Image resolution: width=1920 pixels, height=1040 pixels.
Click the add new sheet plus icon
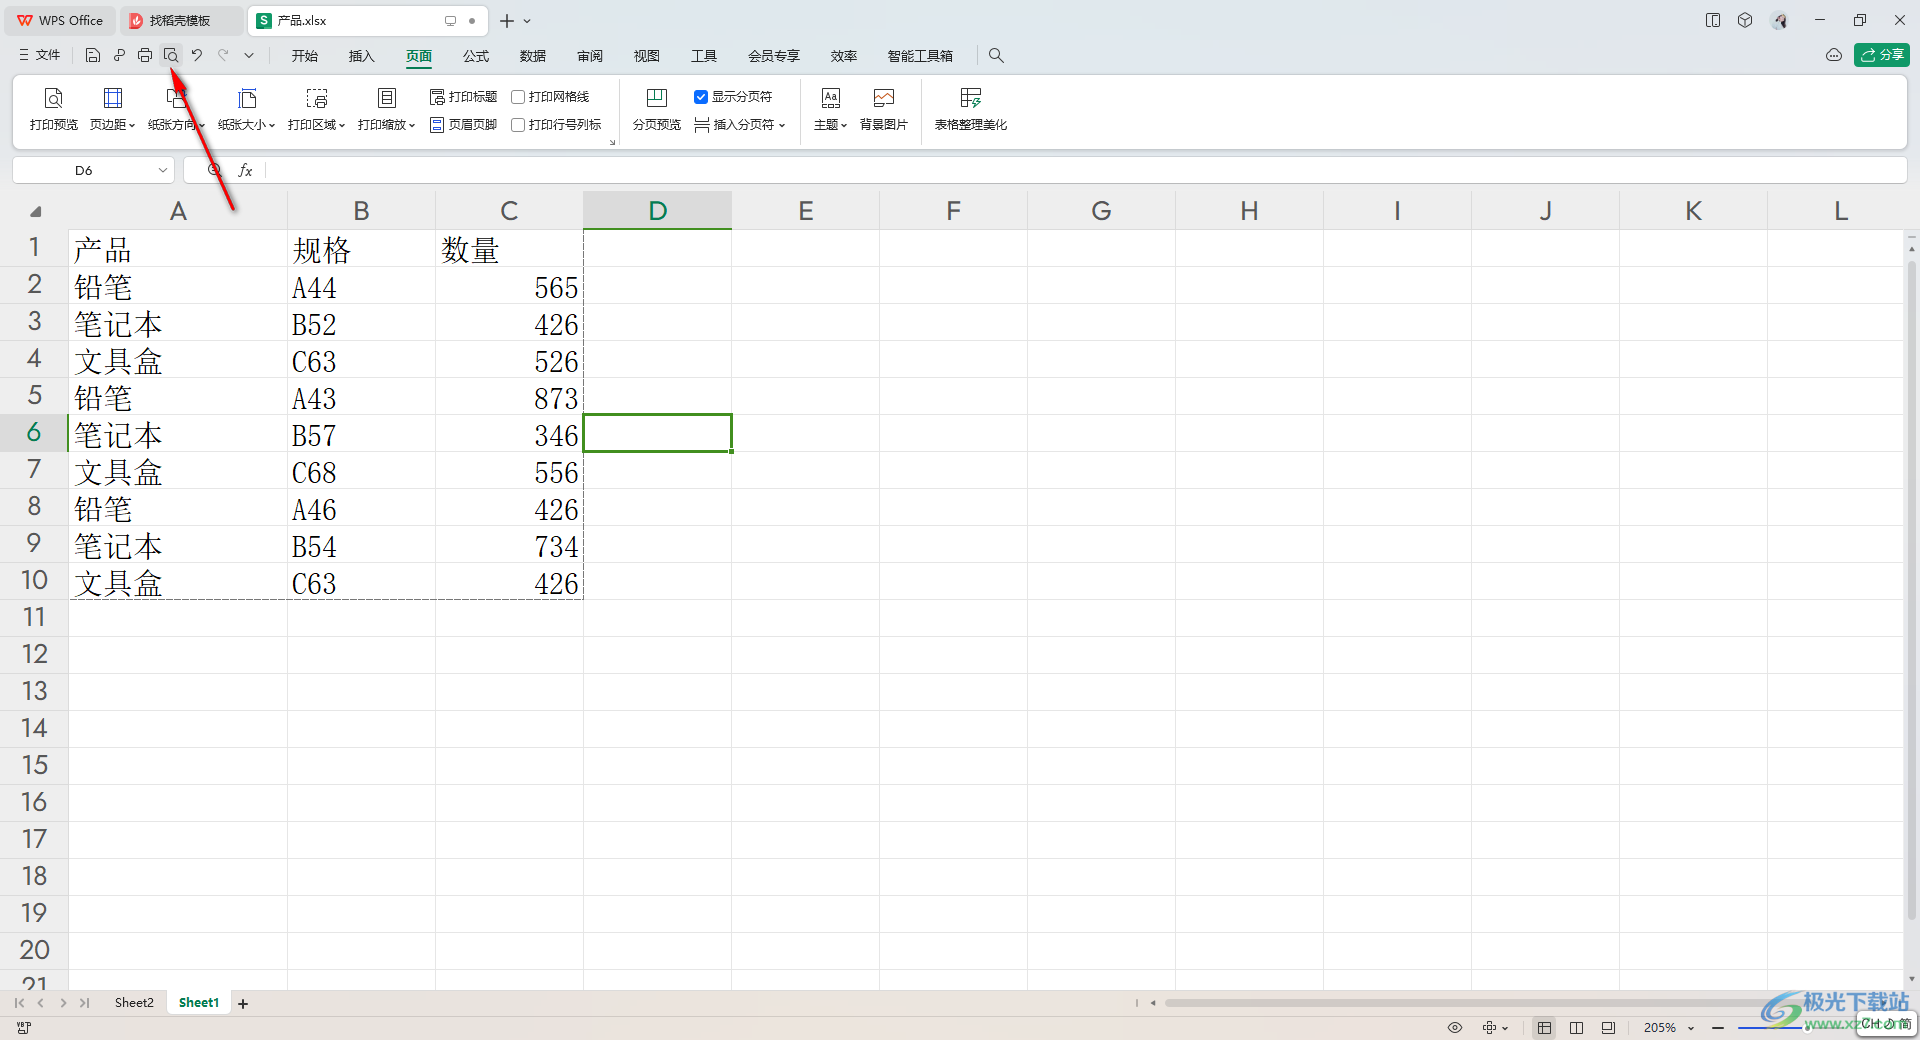click(x=243, y=1003)
